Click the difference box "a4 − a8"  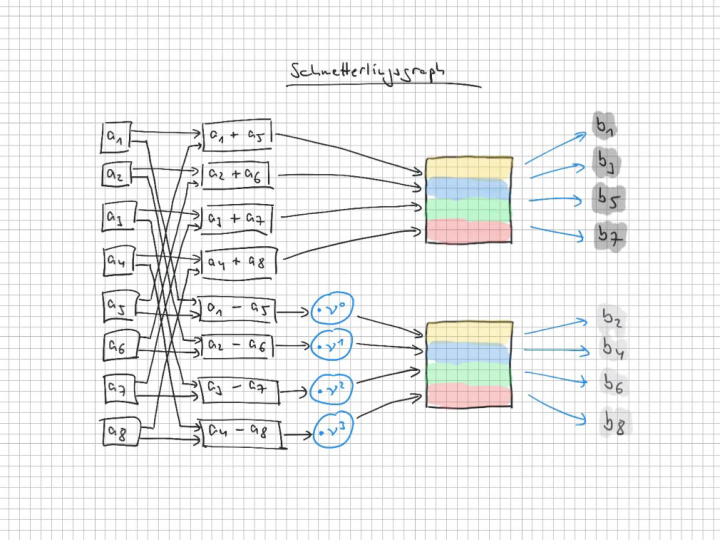(241, 433)
